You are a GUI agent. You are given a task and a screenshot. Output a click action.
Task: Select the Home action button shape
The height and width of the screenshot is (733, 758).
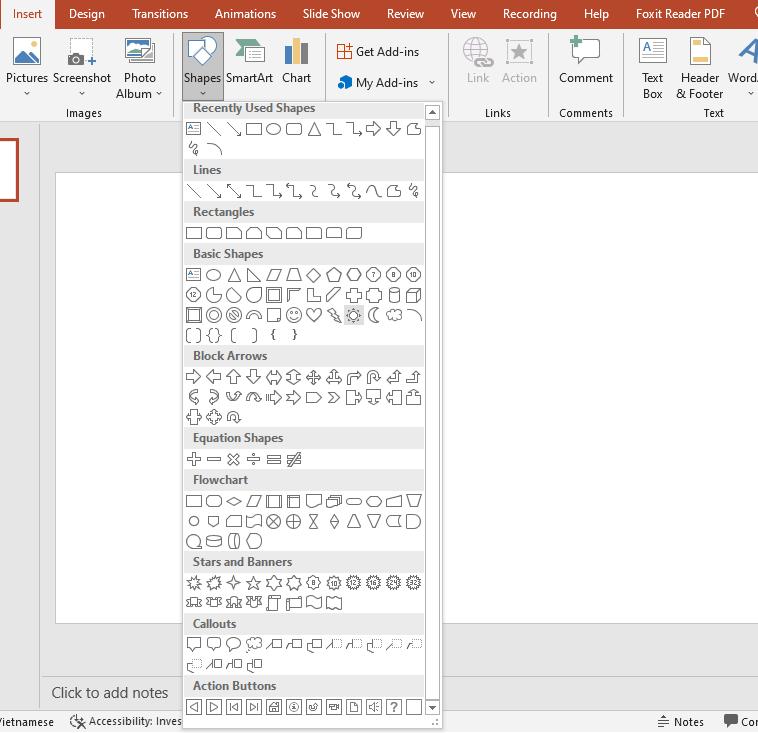coord(274,707)
